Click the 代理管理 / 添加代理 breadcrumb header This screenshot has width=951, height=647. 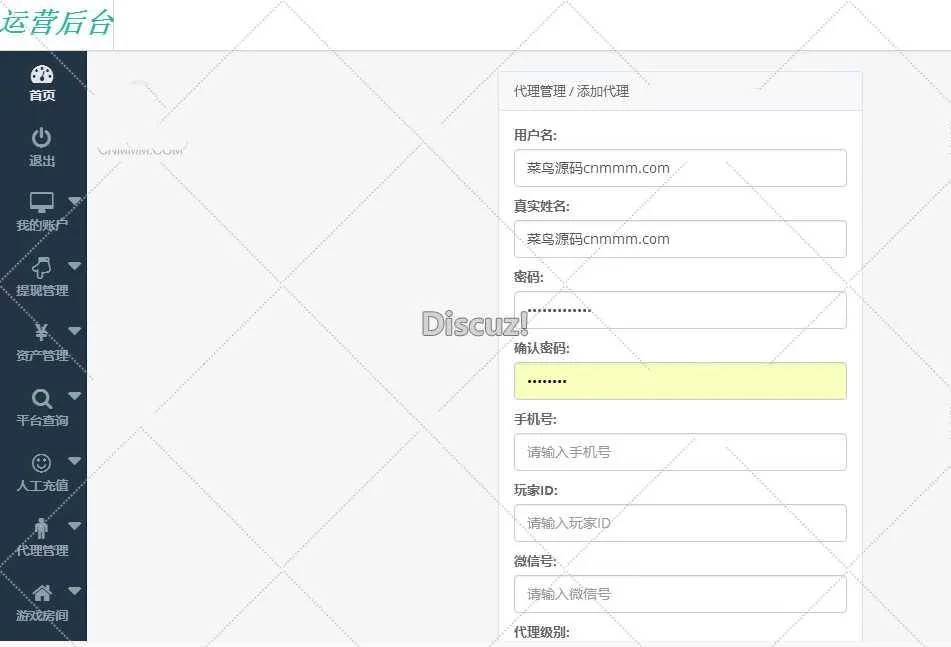(x=571, y=91)
